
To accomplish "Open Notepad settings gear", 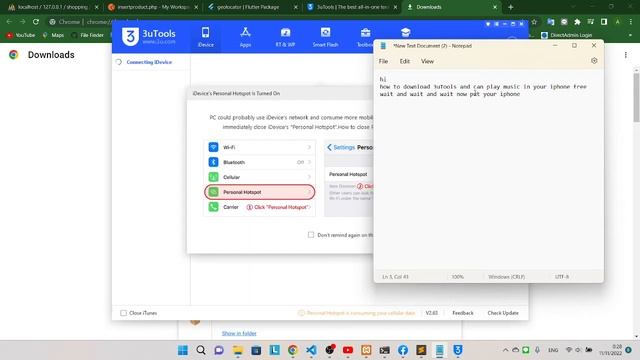I will pyautogui.click(x=594, y=61).
